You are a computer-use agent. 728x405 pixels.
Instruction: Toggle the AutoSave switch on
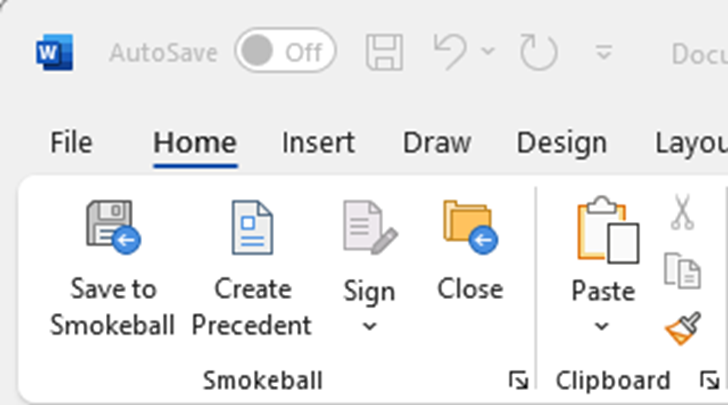click(x=286, y=51)
